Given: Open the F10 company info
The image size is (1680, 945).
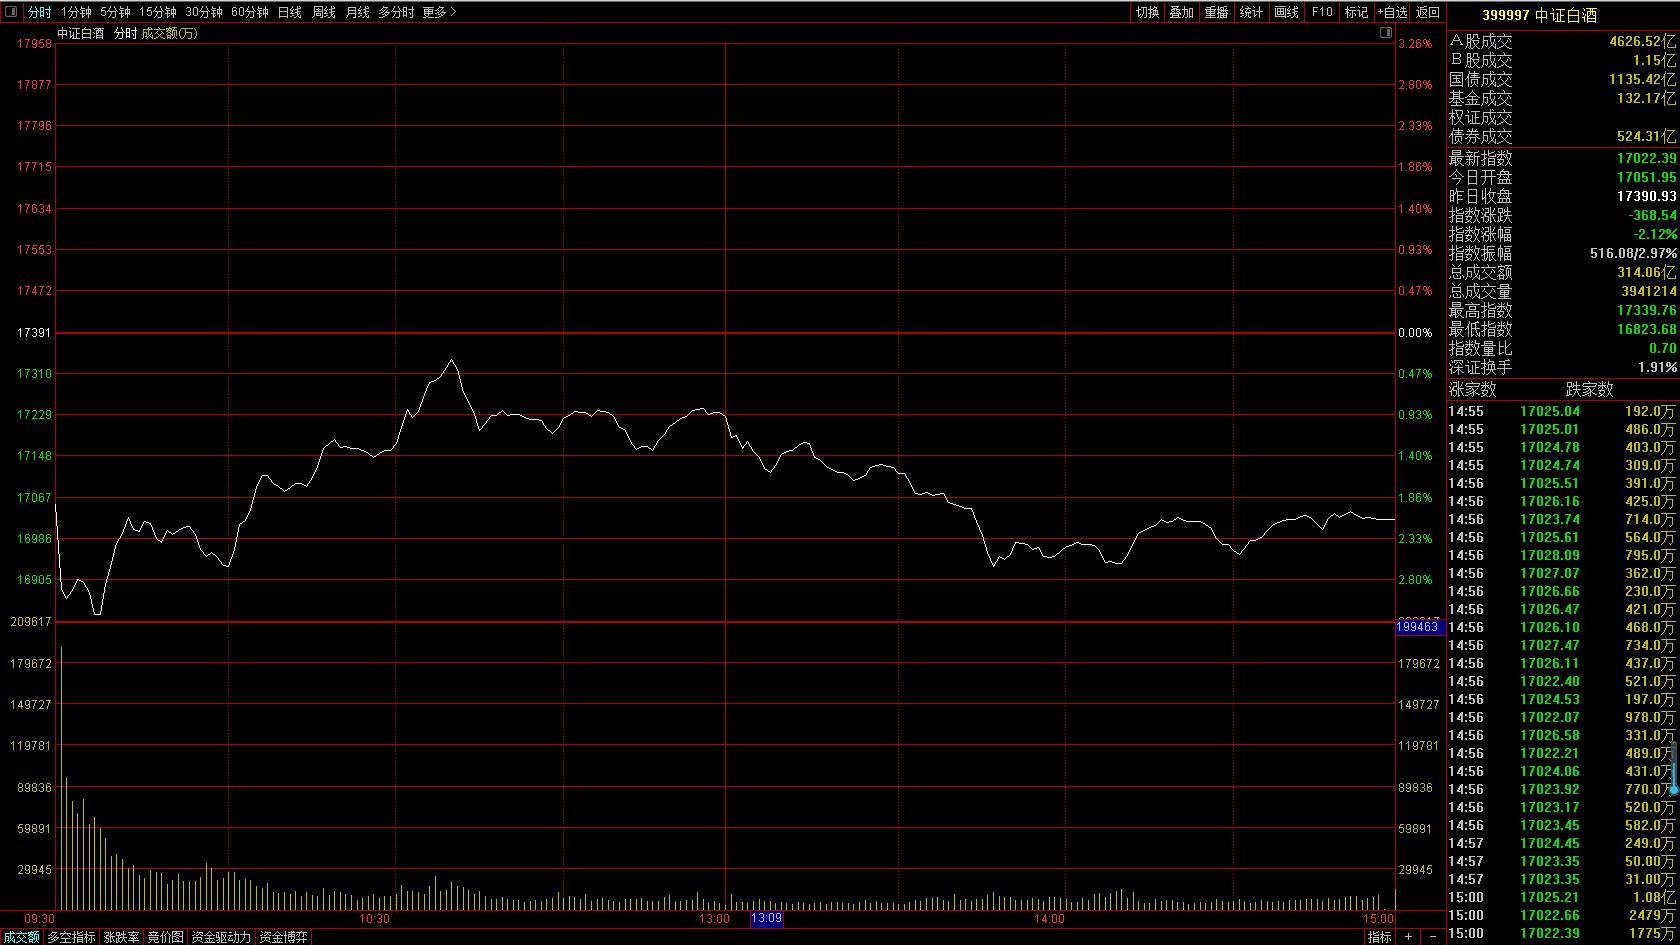Looking at the screenshot, I should [x=1321, y=12].
